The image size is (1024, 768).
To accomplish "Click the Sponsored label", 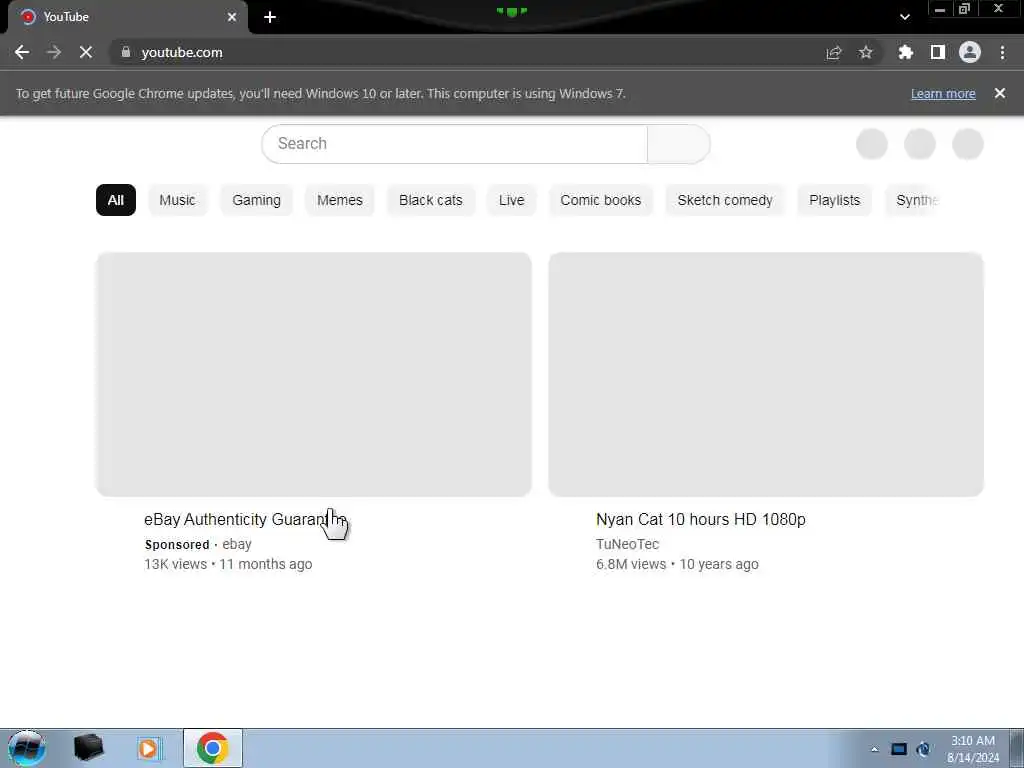I will pyautogui.click(x=177, y=545).
